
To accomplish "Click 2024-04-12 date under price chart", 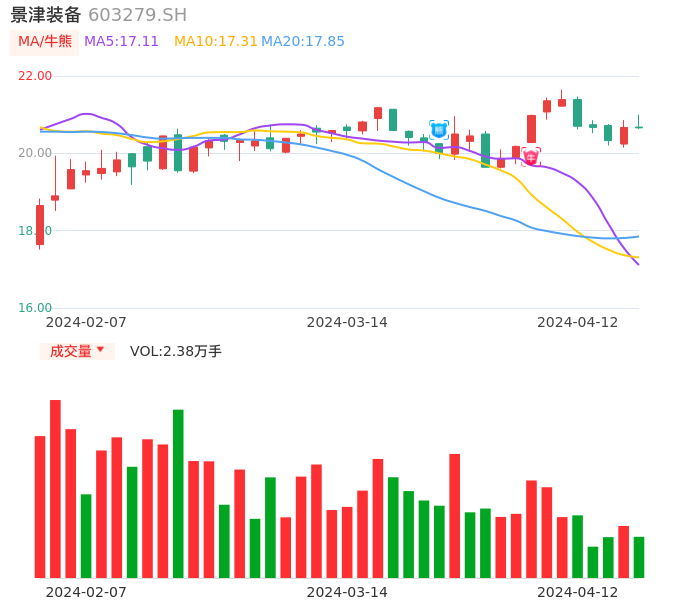I will [578, 322].
